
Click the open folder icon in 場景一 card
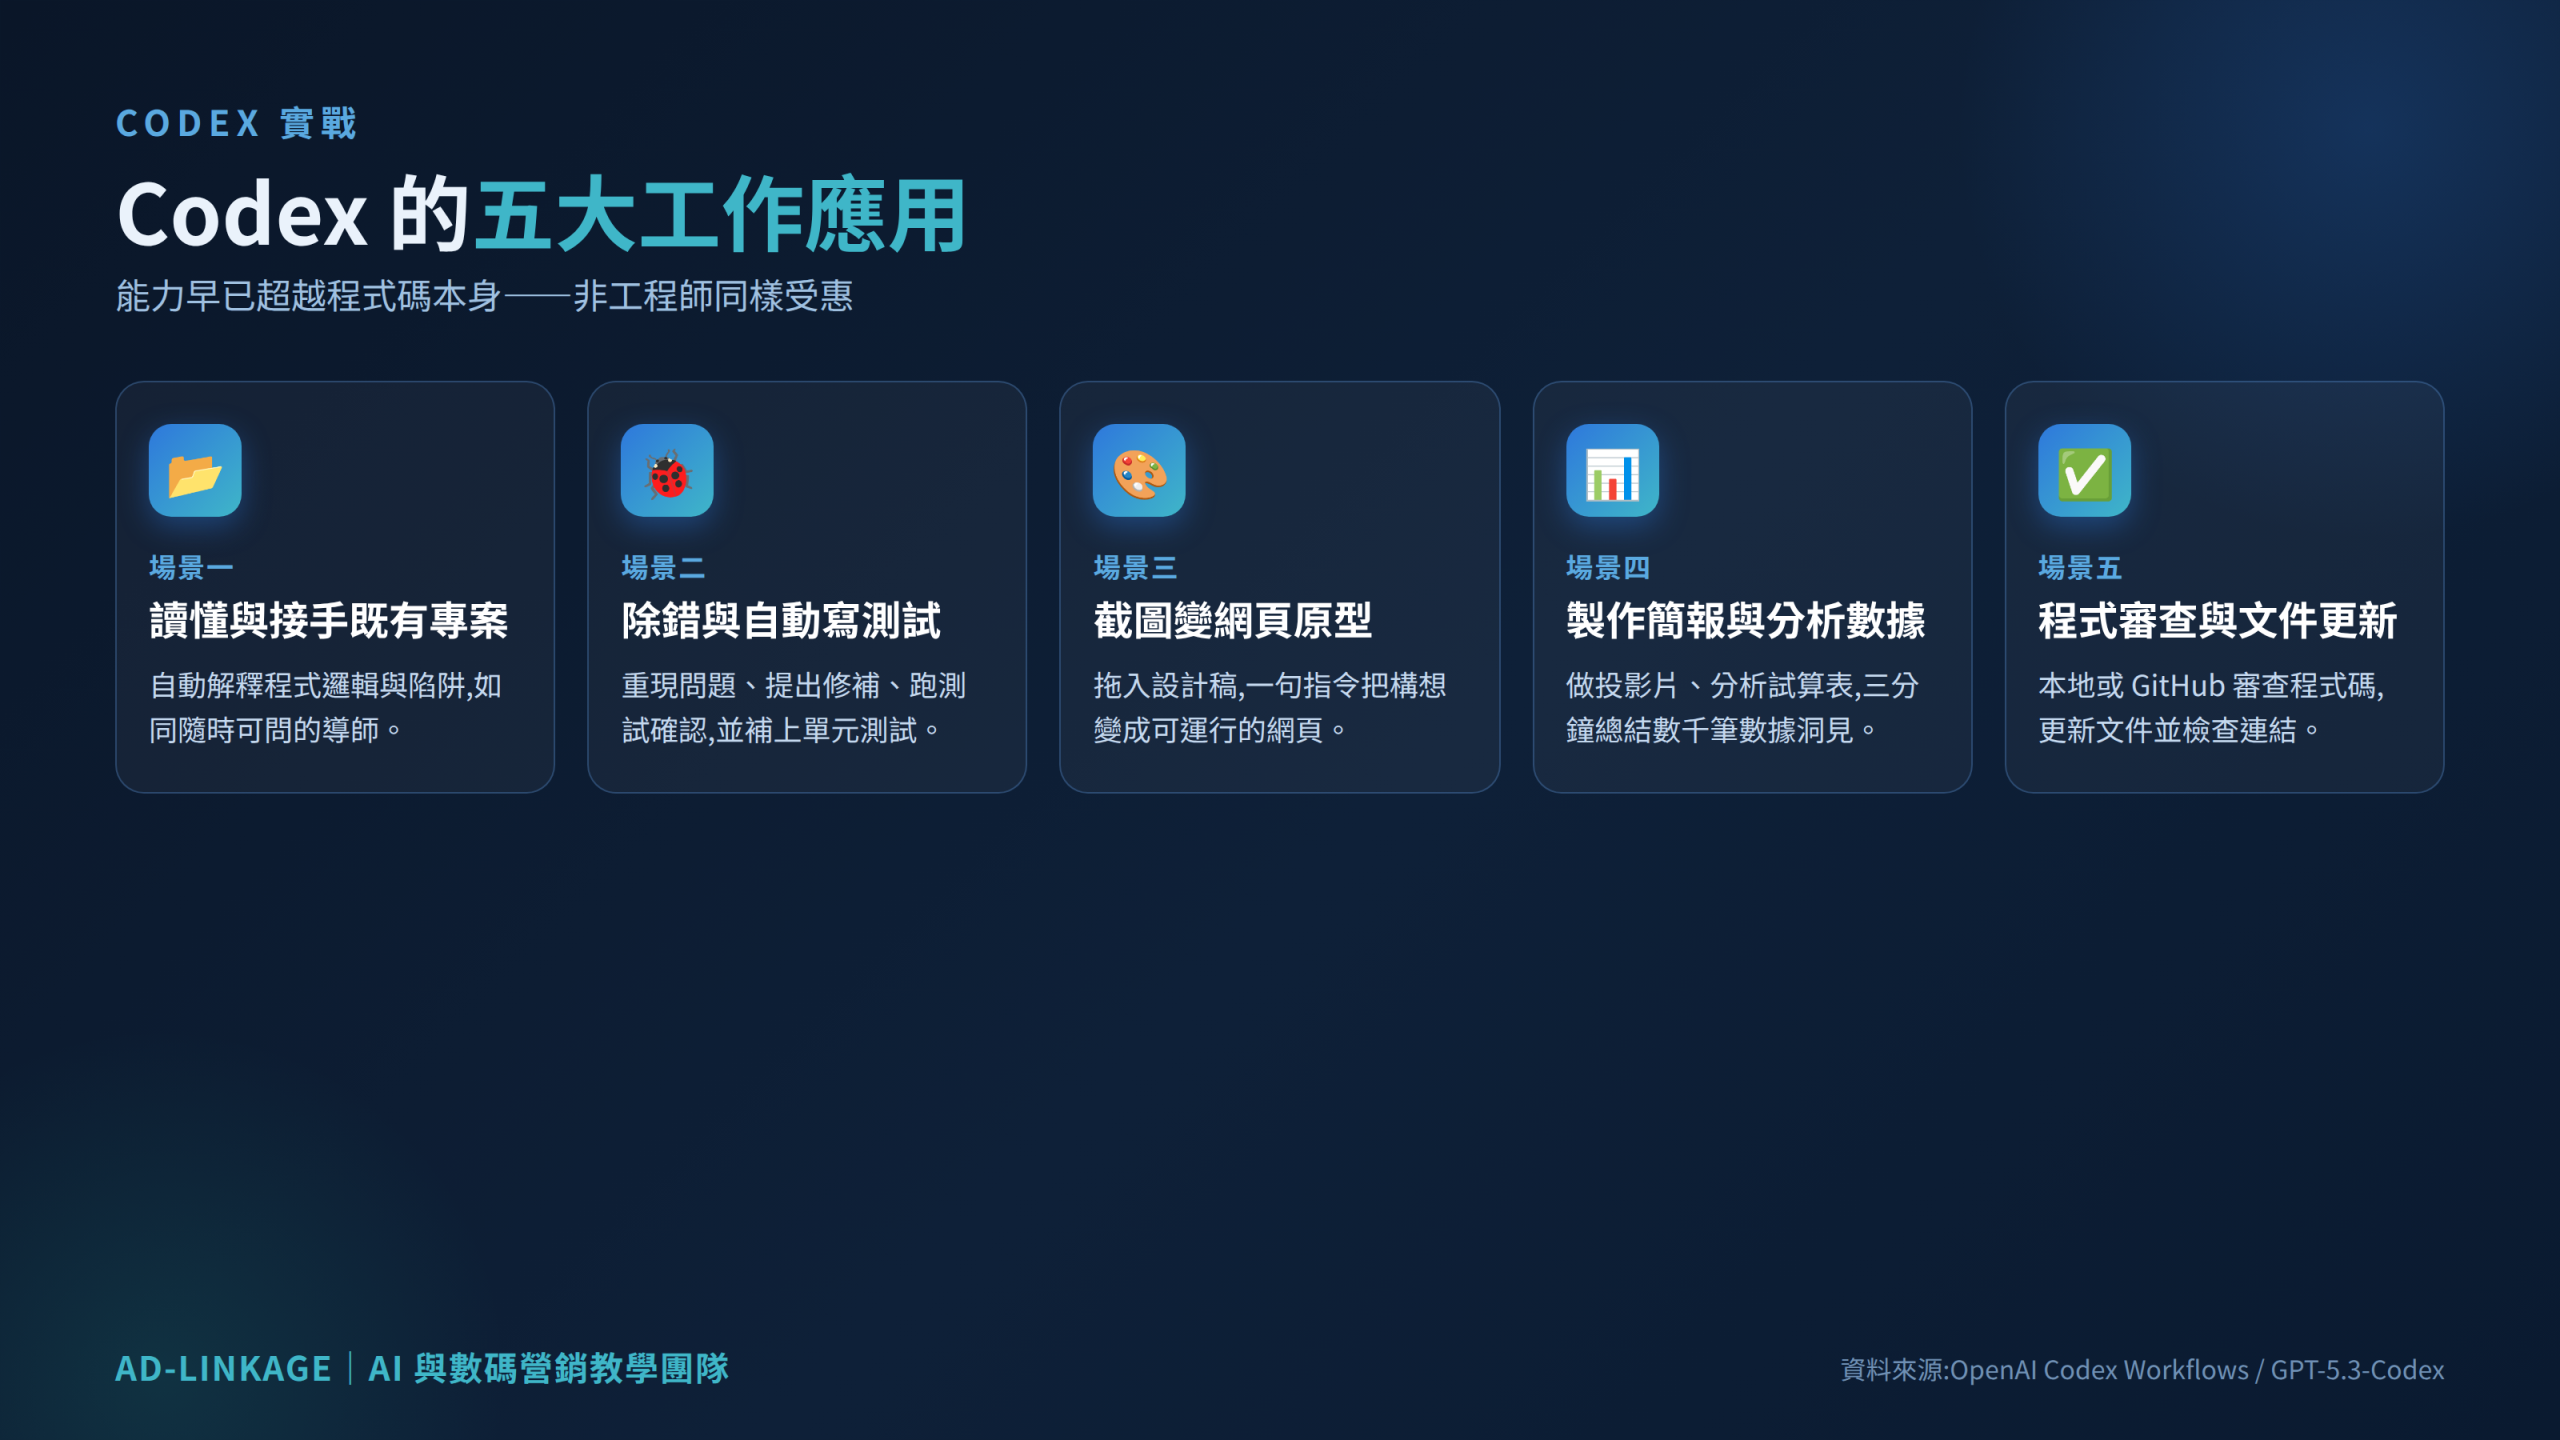195,471
